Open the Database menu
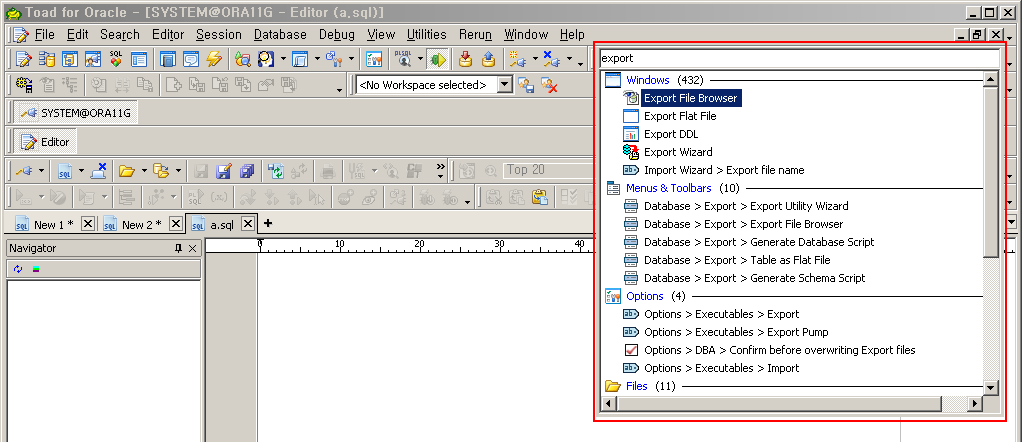 [280, 34]
